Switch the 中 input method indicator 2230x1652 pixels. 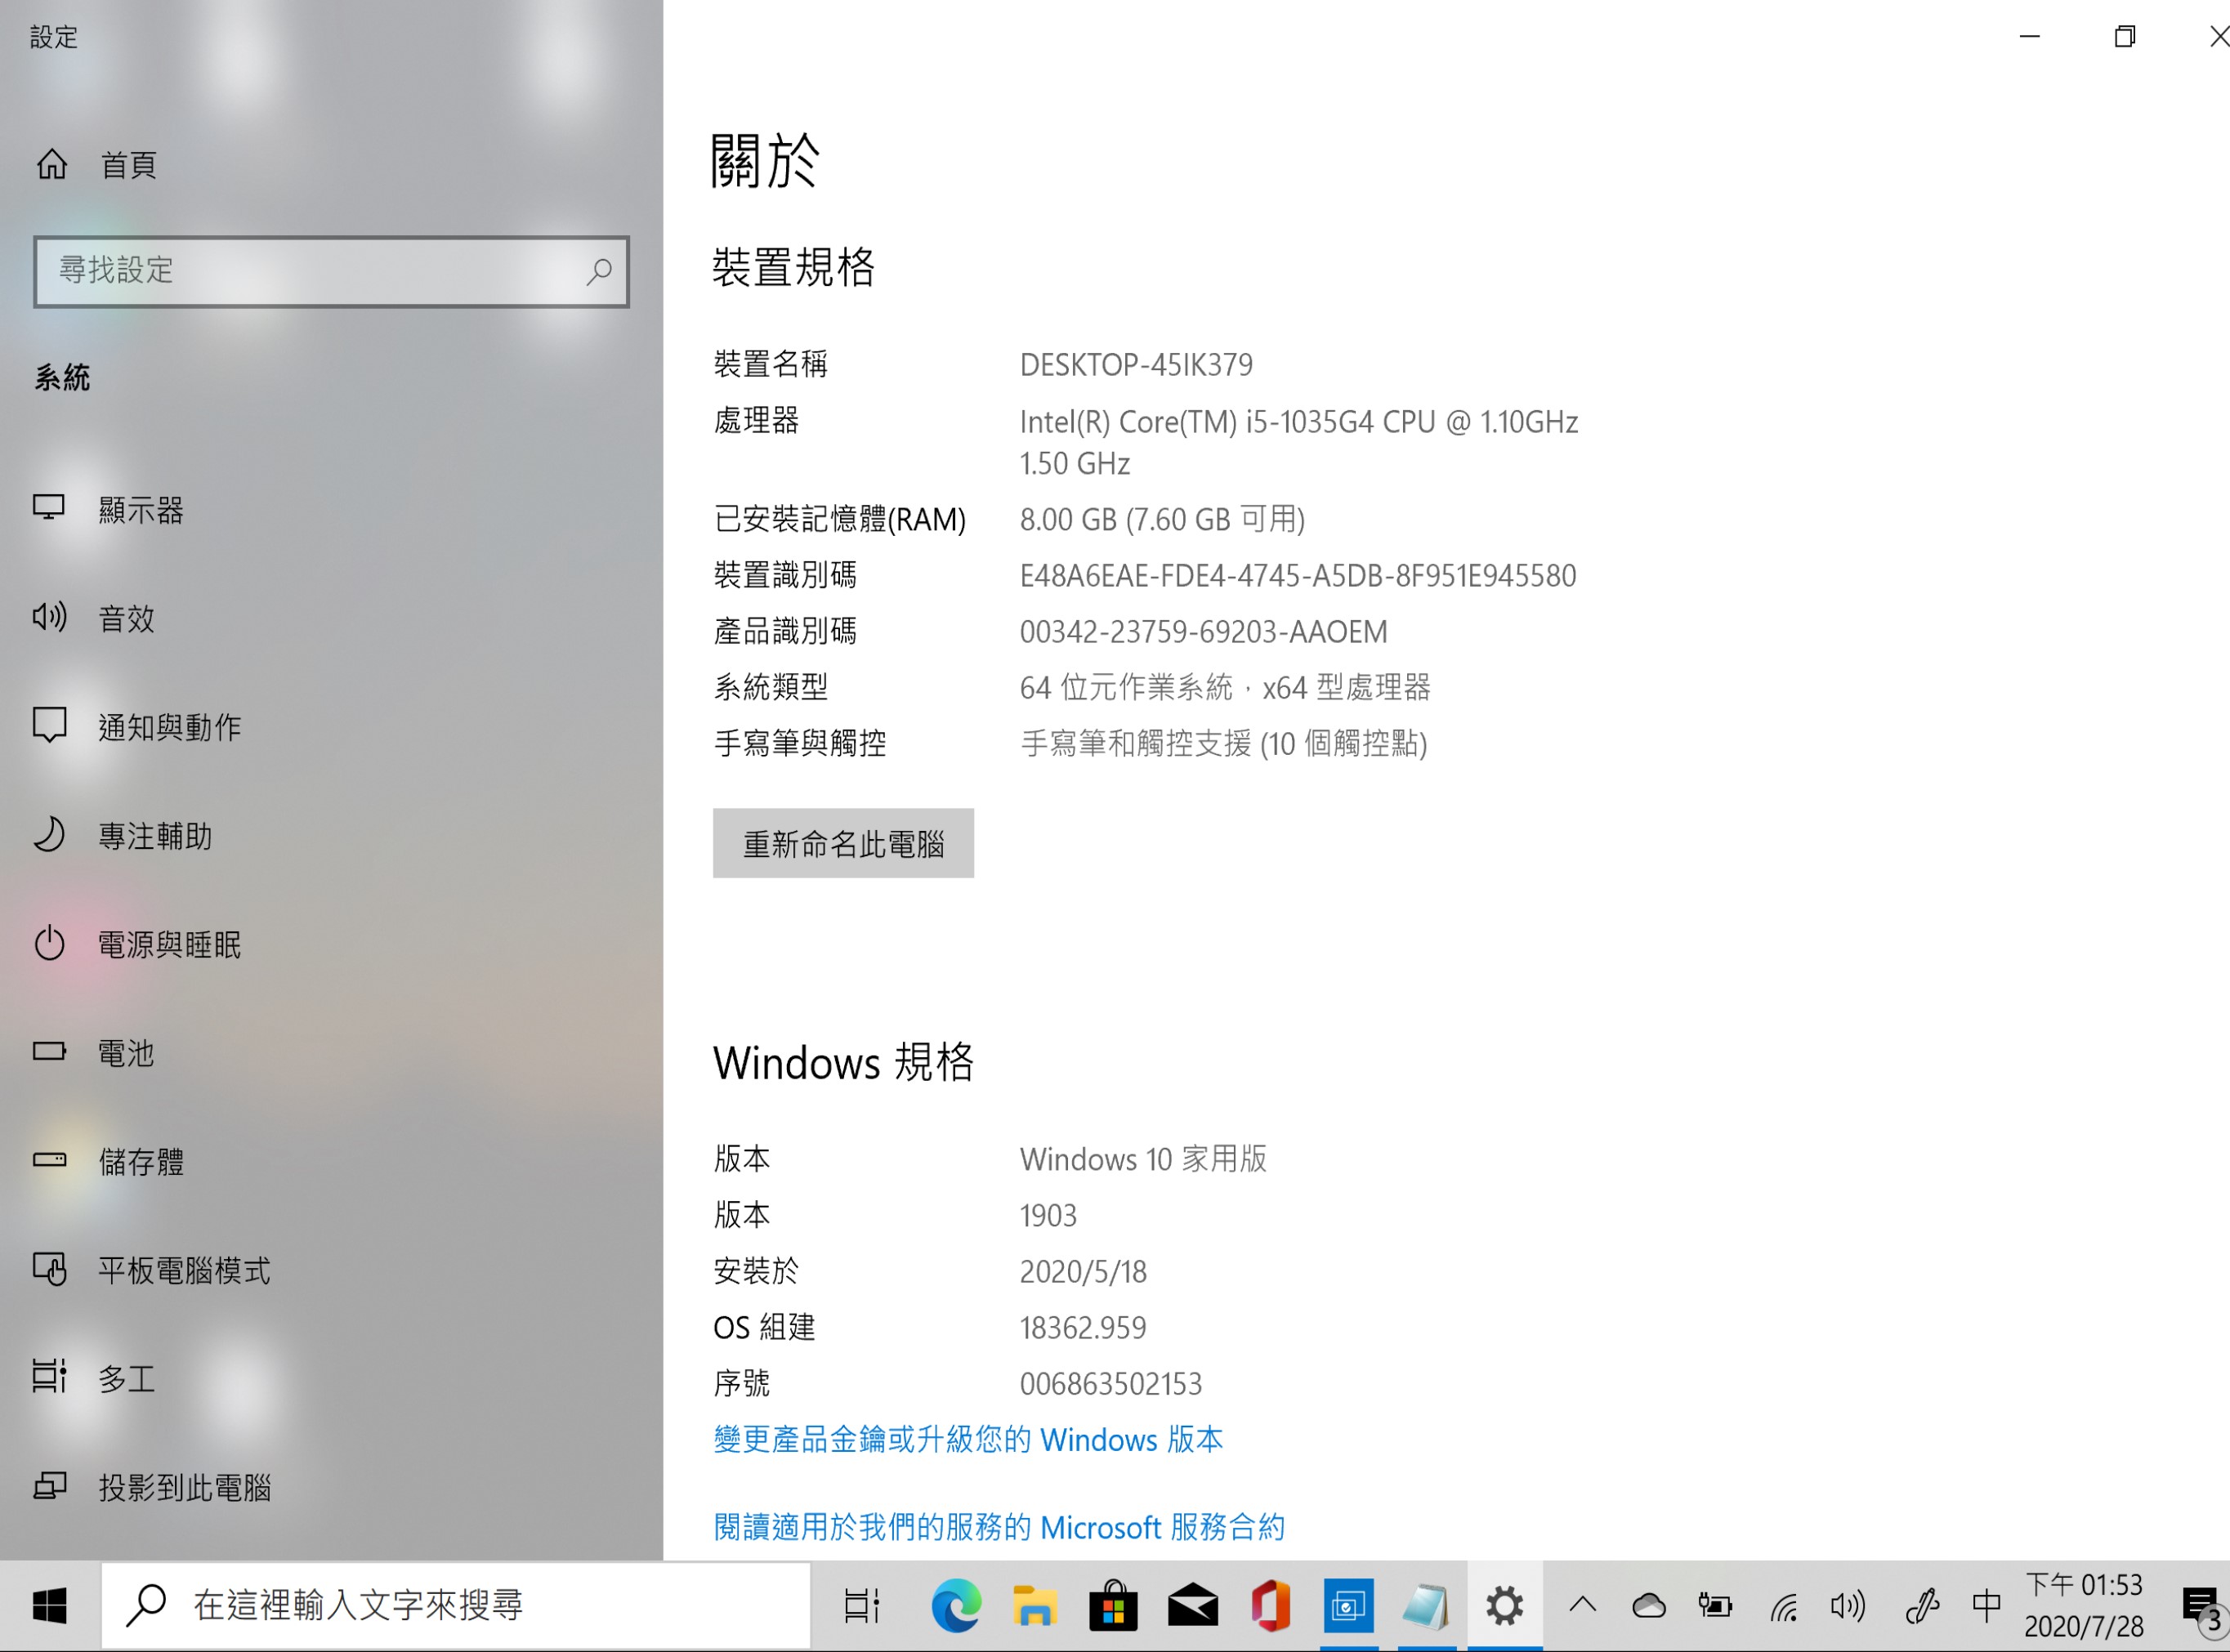point(1986,1607)
